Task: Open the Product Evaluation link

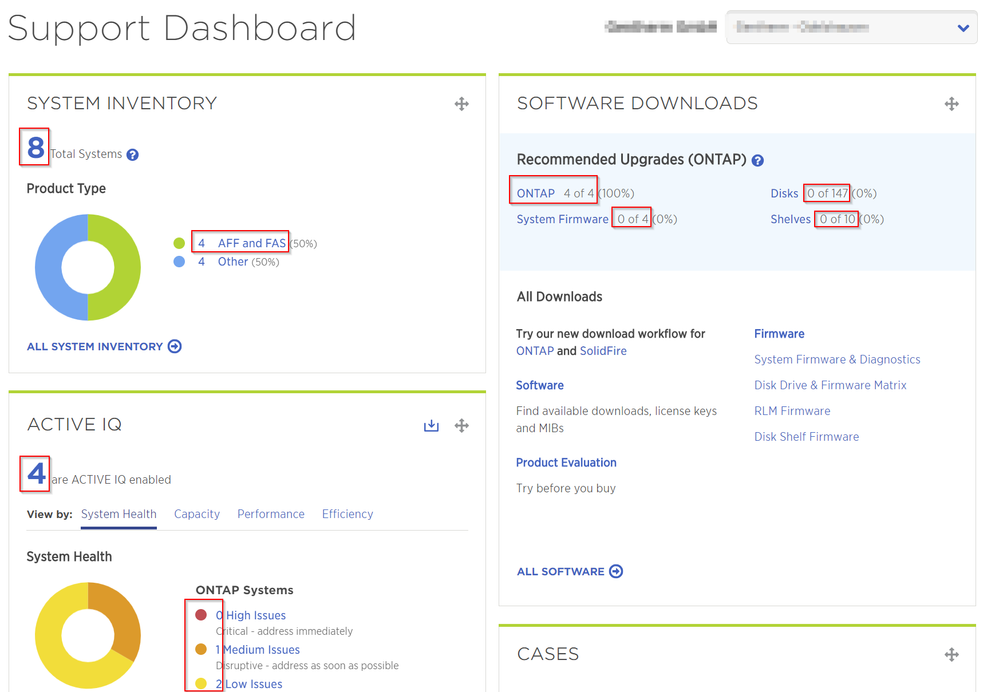Action: tap(566, 463)
